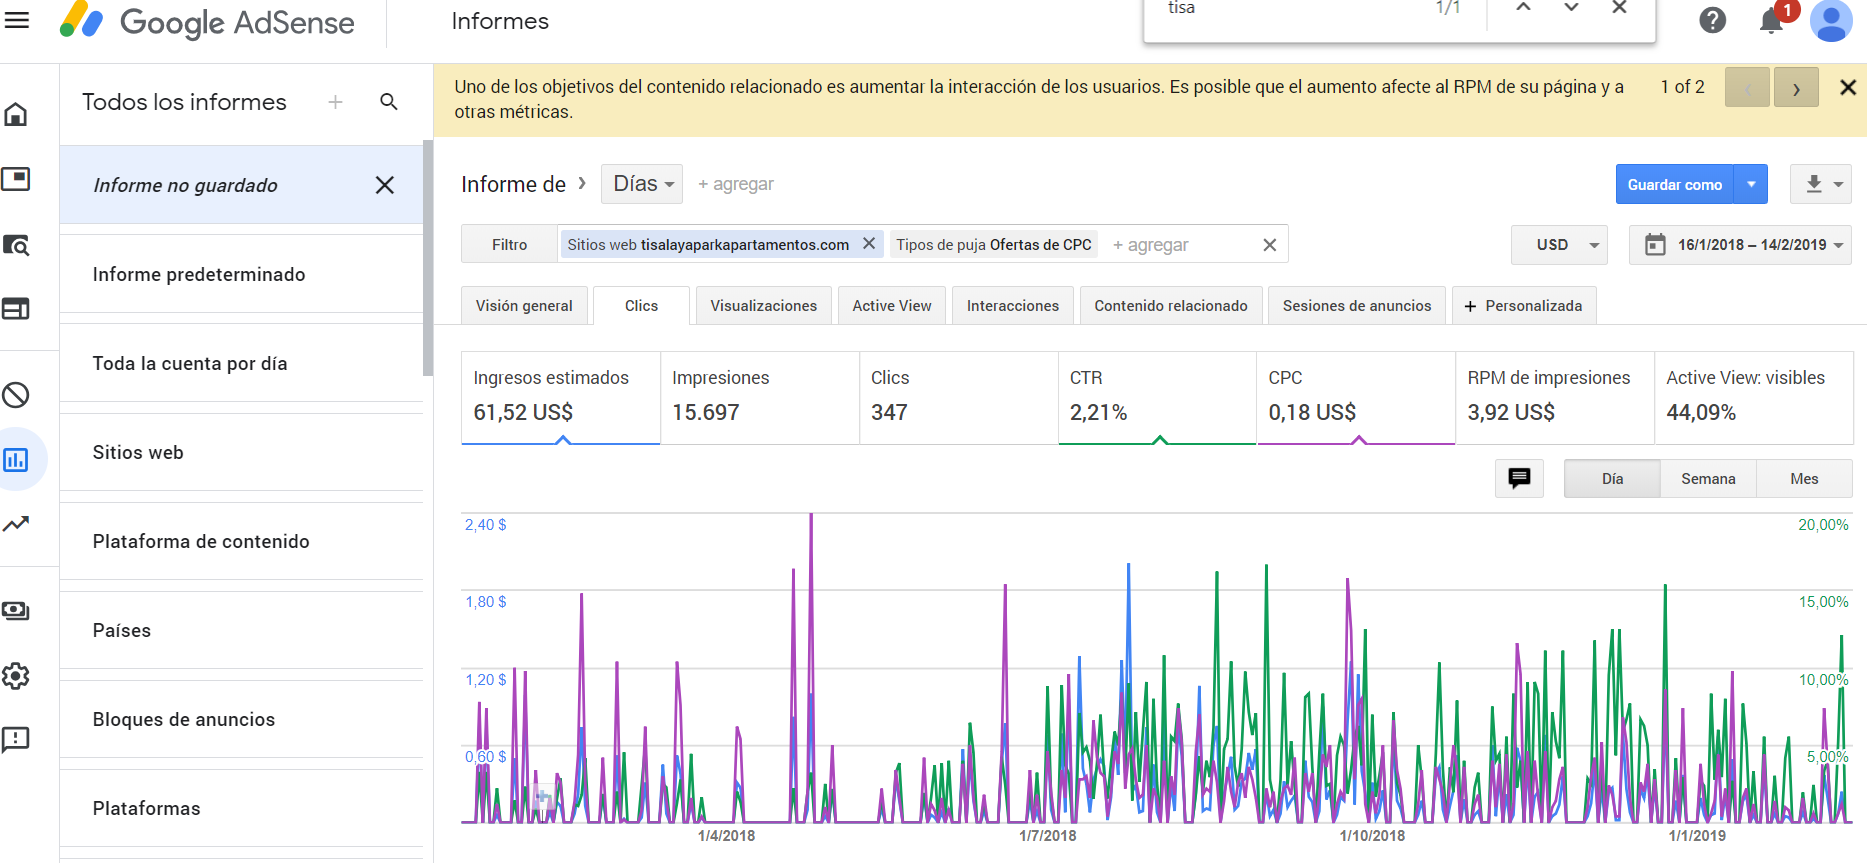Add a Personalizada custom tab
This screenshot has height=863, width=1867.
pyautogui.click(x=1523, y=306)
